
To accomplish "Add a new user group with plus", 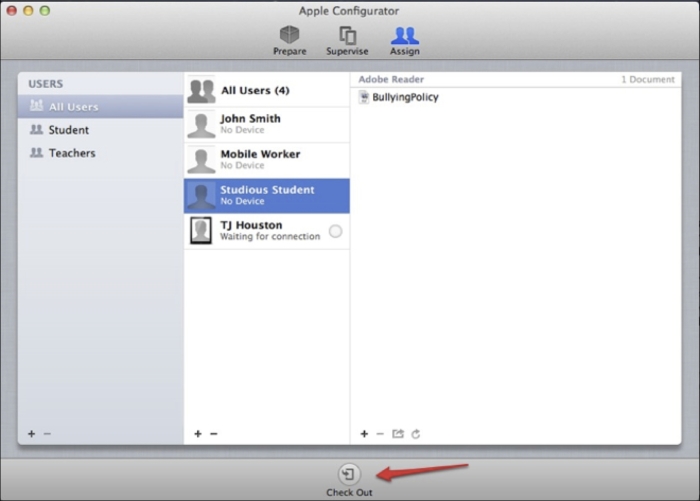I will [x=31, y=434].
